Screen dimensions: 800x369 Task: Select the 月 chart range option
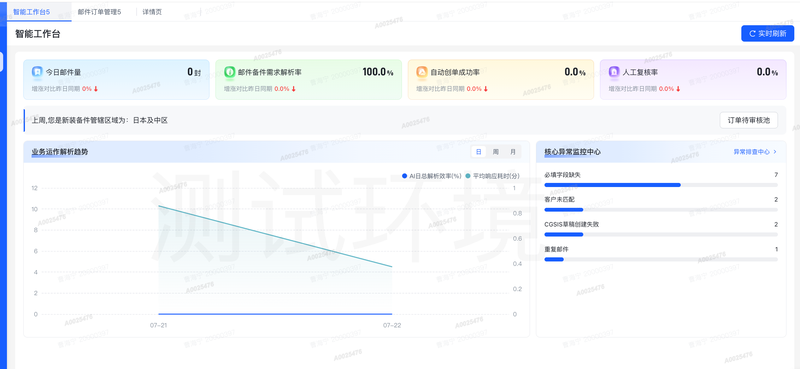click(513, 152)
